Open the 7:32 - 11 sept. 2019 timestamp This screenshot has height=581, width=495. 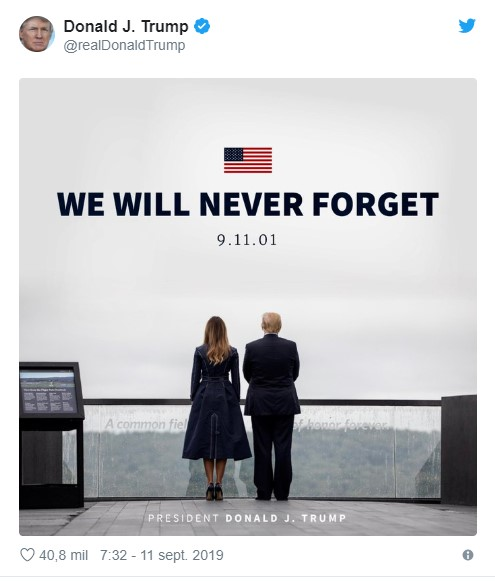162,555
